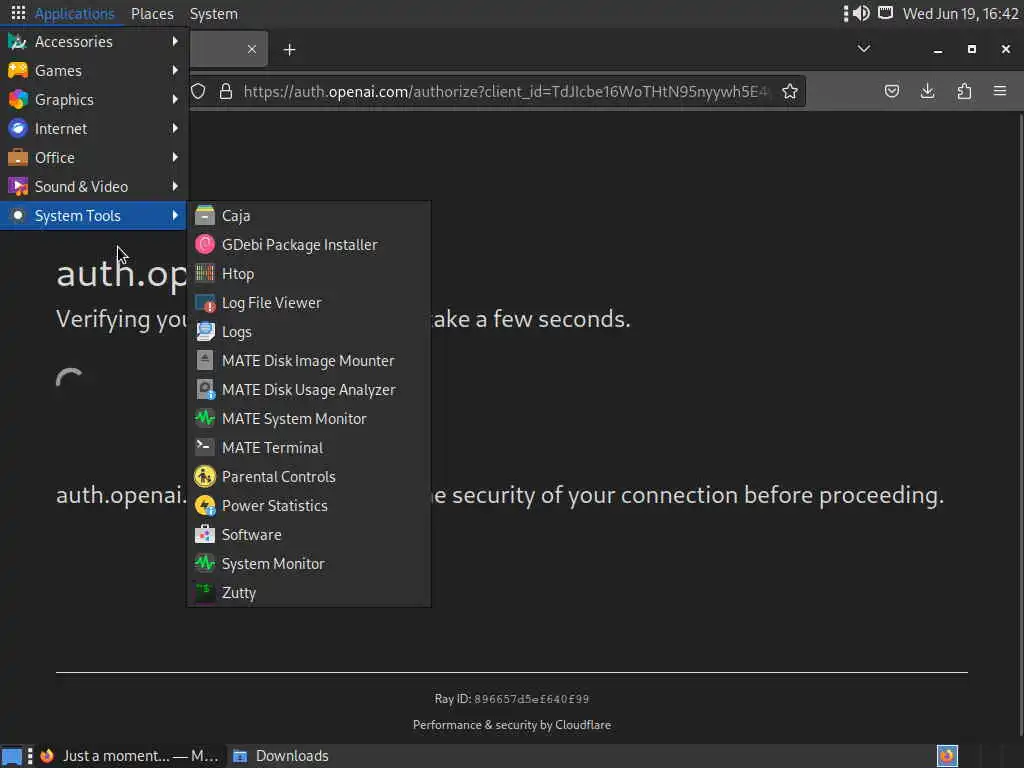This screenshot has width=1024, height=768.
Task: Open MATE Disk Usage Analyzer icon
Action: click(x=204, y=389)
